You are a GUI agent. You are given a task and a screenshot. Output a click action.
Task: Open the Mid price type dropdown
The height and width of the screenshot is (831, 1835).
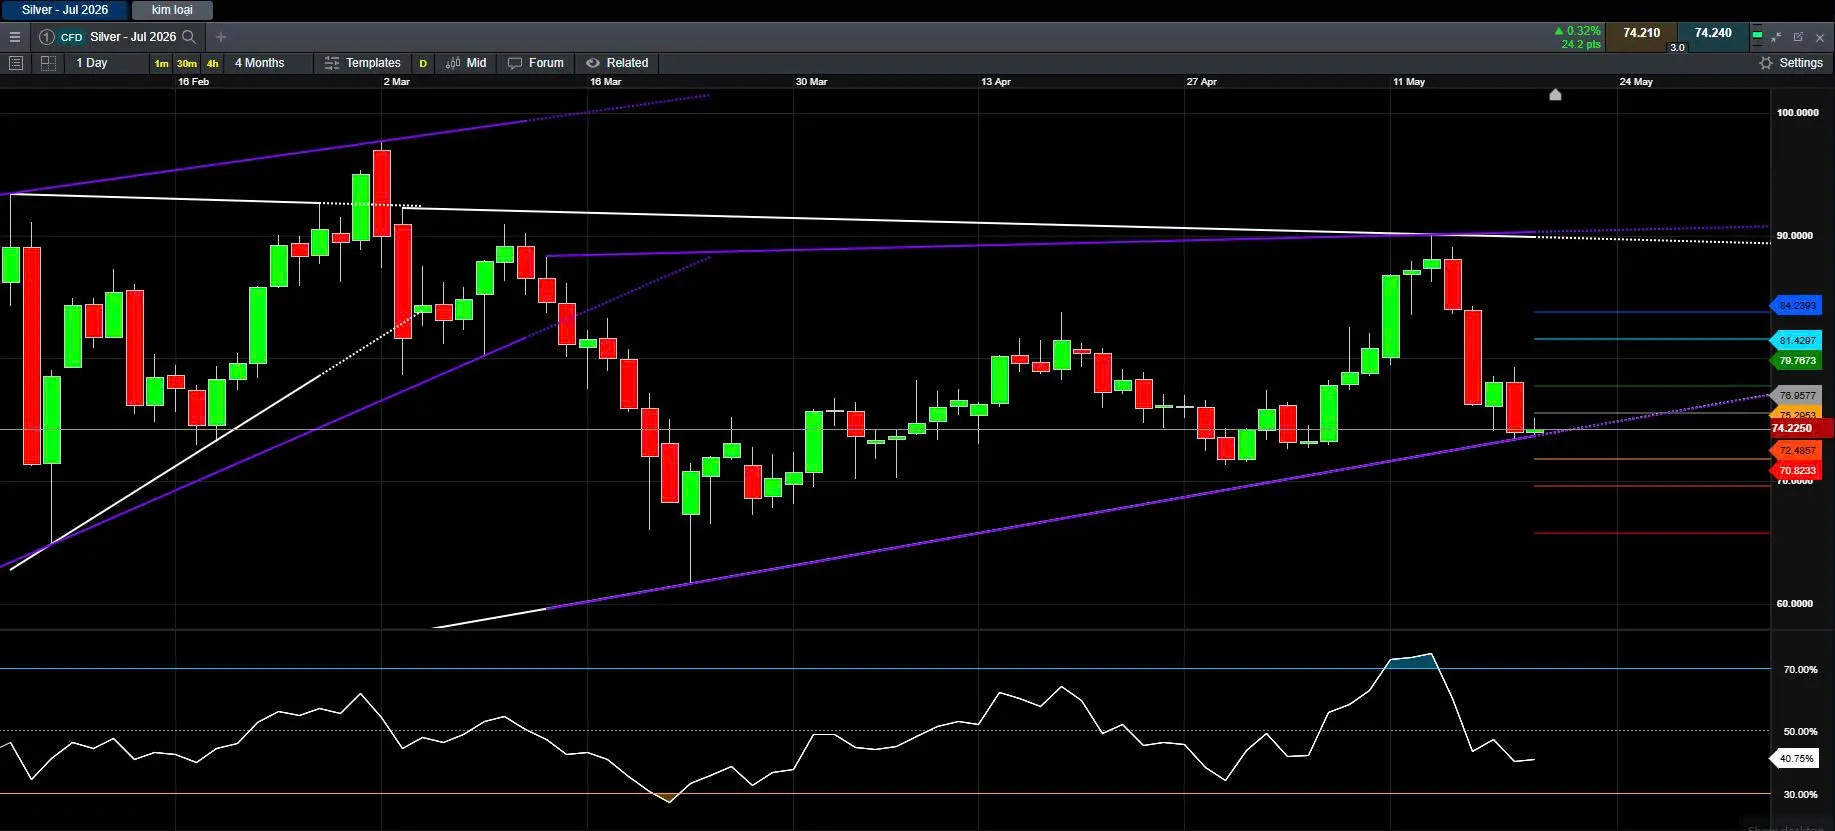pyautogui.click(x=466, y=63)
